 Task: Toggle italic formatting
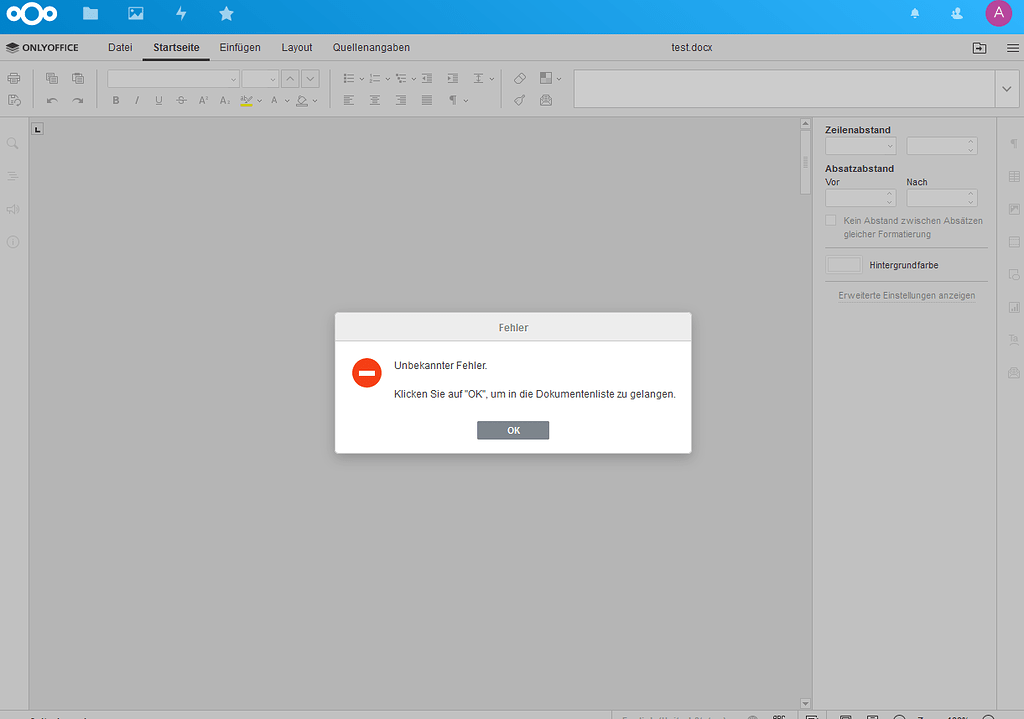click(136, 101)
